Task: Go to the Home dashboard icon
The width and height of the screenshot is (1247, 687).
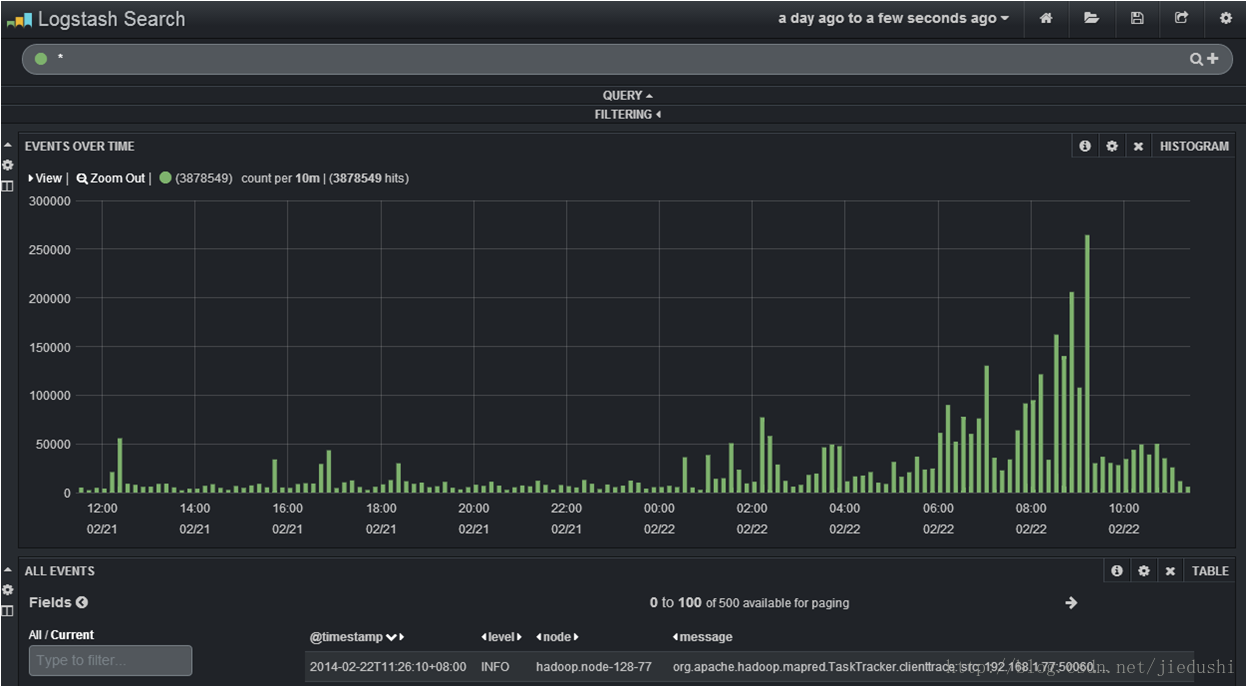Action: click(x=1046, y=18)
